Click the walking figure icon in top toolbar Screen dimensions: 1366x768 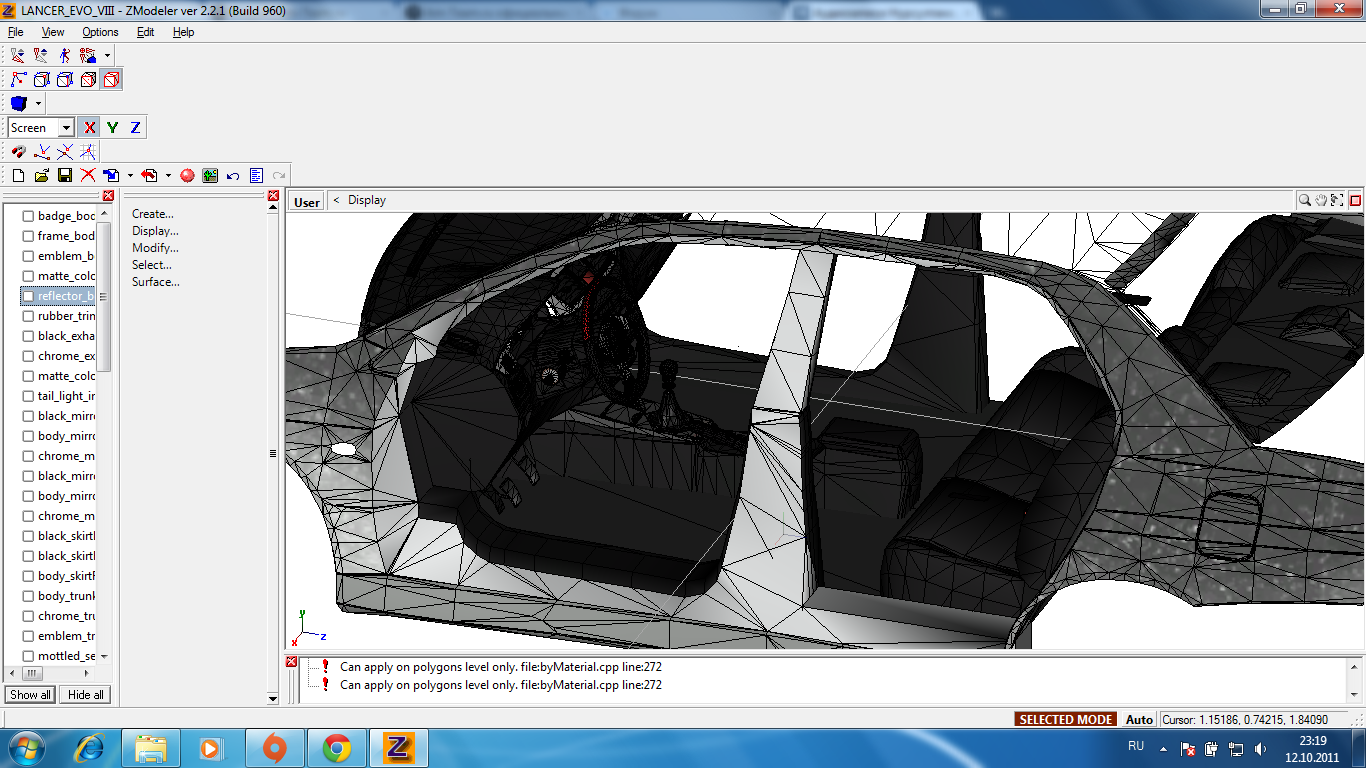(x=65, y=56)
